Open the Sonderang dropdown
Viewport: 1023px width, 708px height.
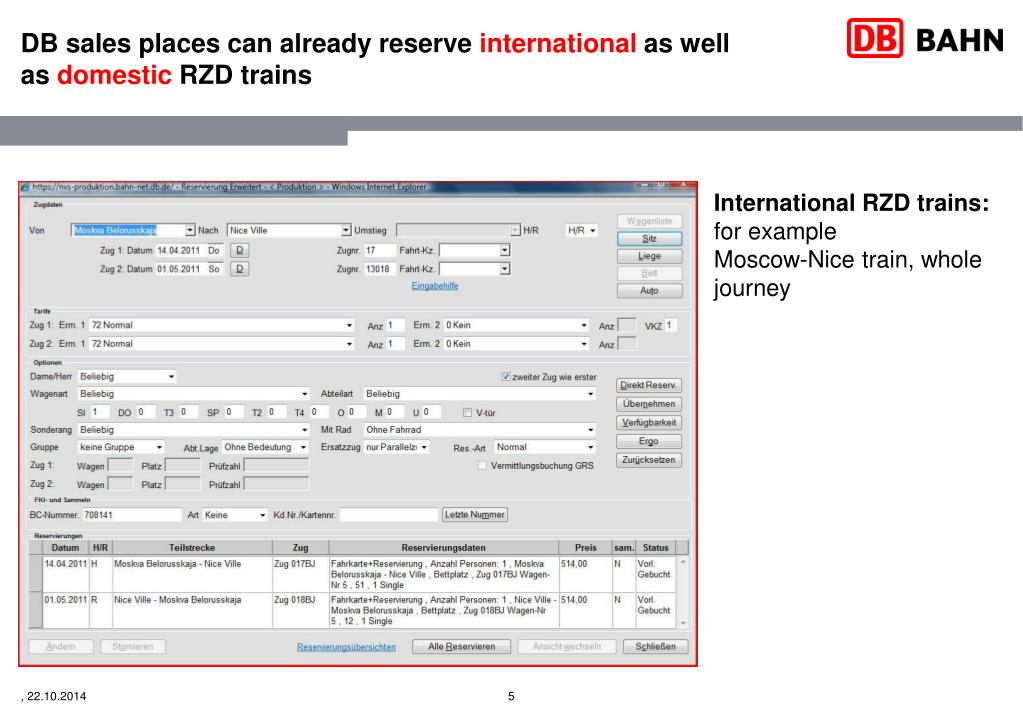click(x=304, y=430)
